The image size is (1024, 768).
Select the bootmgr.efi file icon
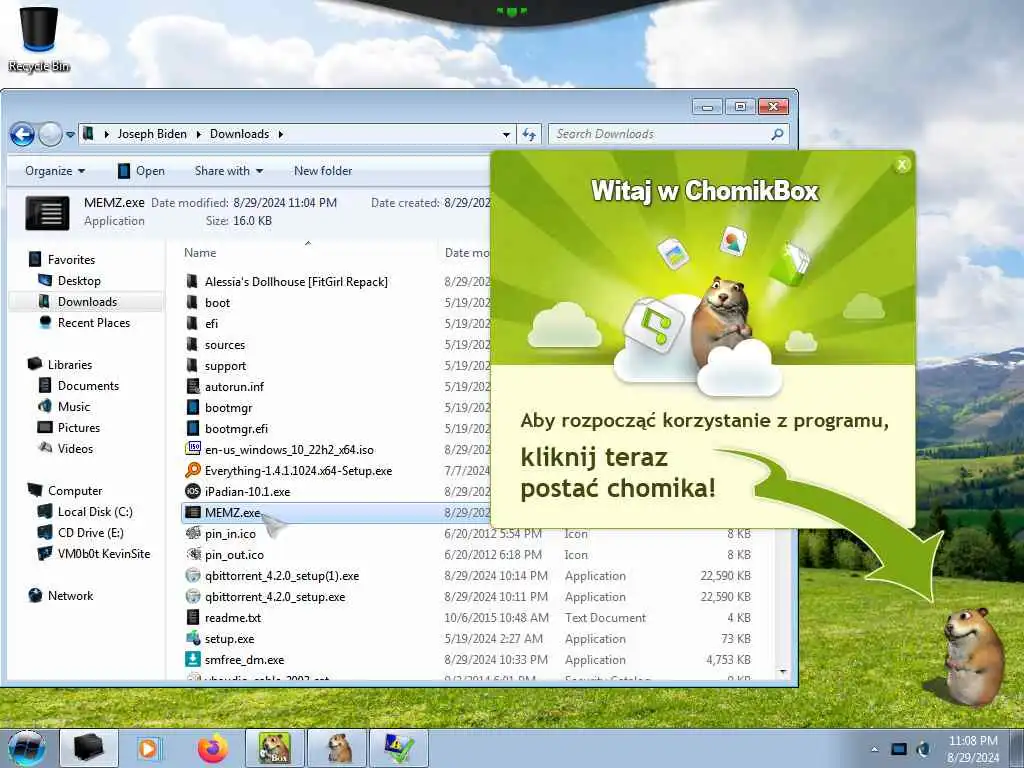click(x=193, y=428)
